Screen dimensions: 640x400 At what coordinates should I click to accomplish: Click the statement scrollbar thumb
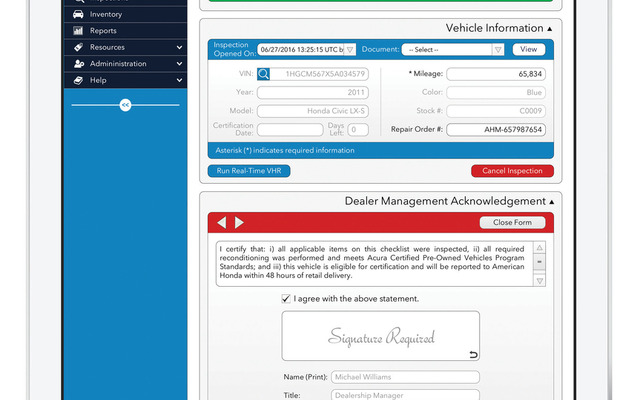tap(540, 262)
